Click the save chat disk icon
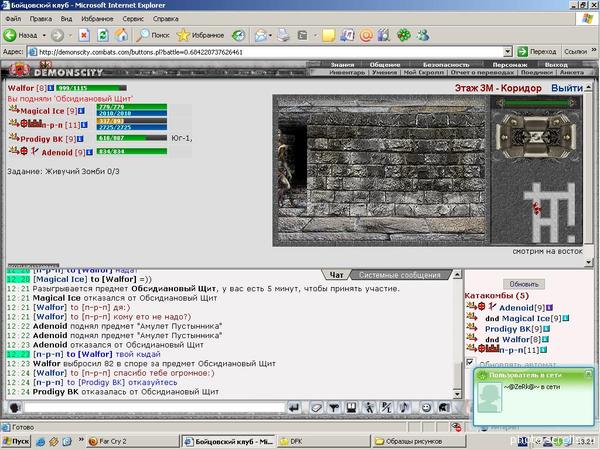Screen dimensions: 600x450 [x=351, y=408]
